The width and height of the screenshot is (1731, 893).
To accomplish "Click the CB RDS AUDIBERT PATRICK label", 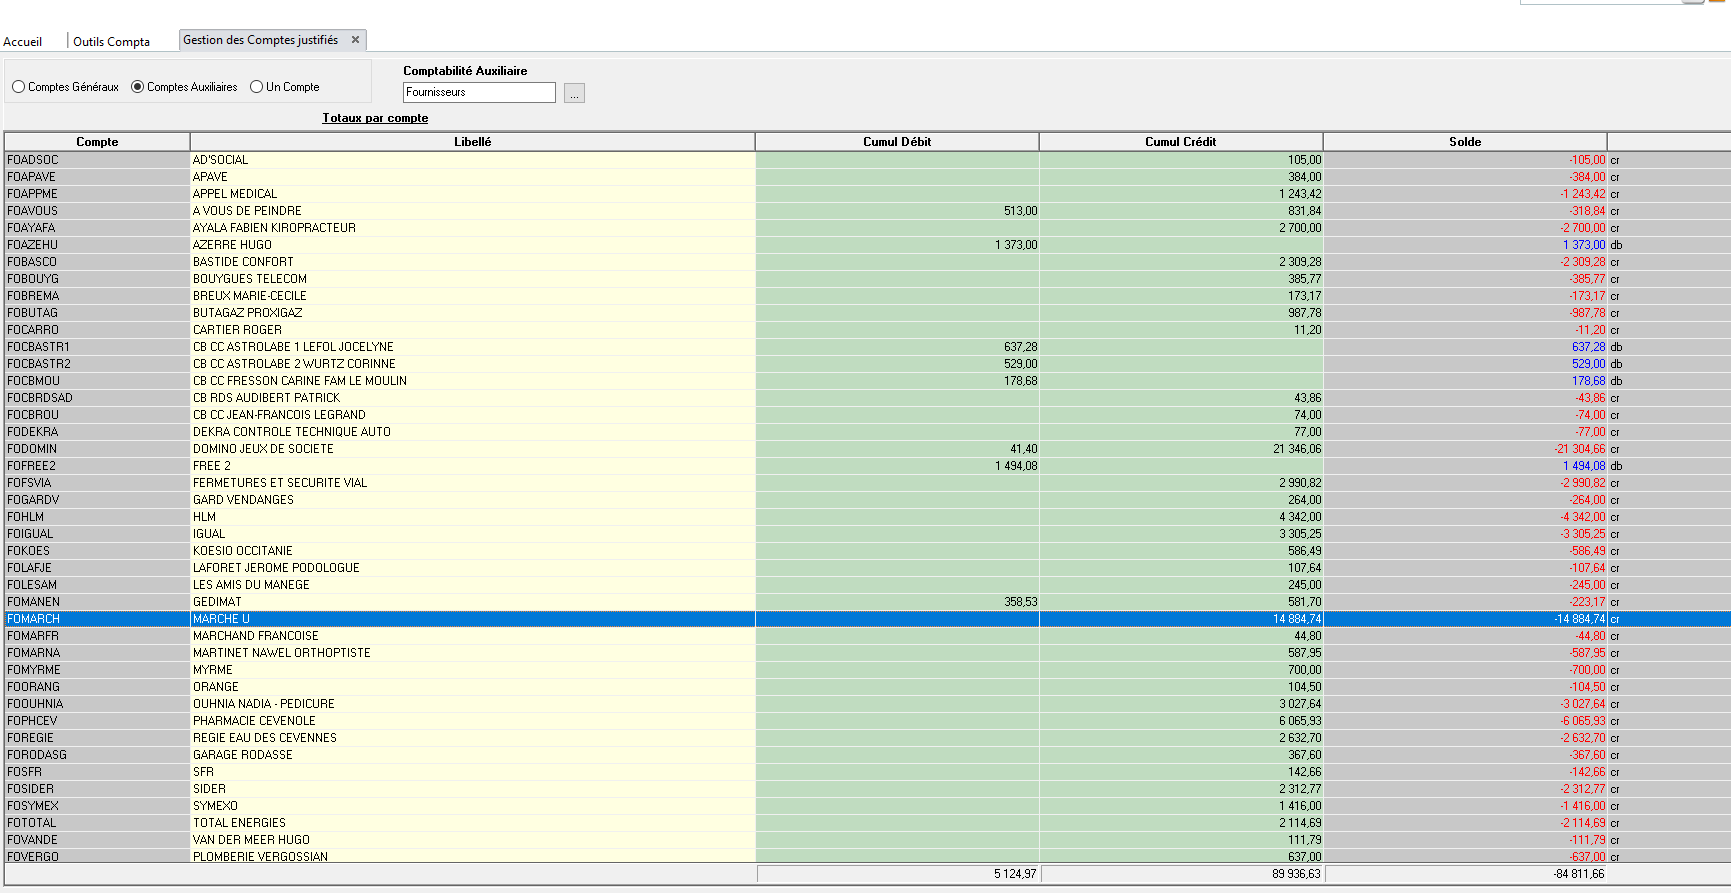I will click(x=266, y=398).
